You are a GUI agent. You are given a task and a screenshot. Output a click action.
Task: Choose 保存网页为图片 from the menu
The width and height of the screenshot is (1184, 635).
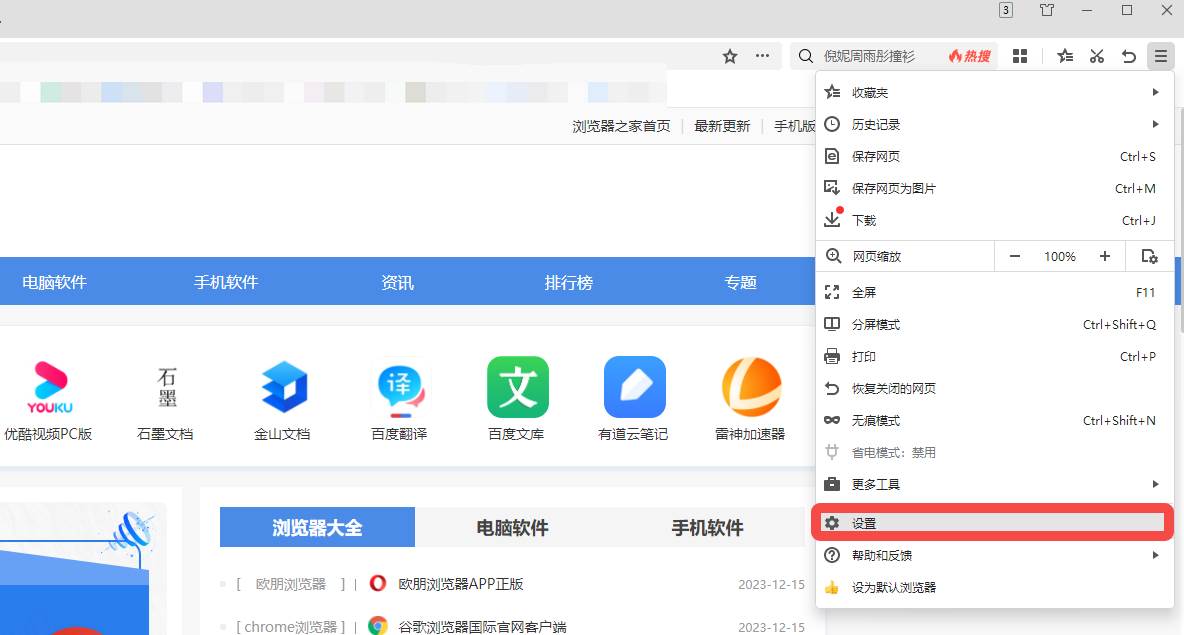coord(995,188)
